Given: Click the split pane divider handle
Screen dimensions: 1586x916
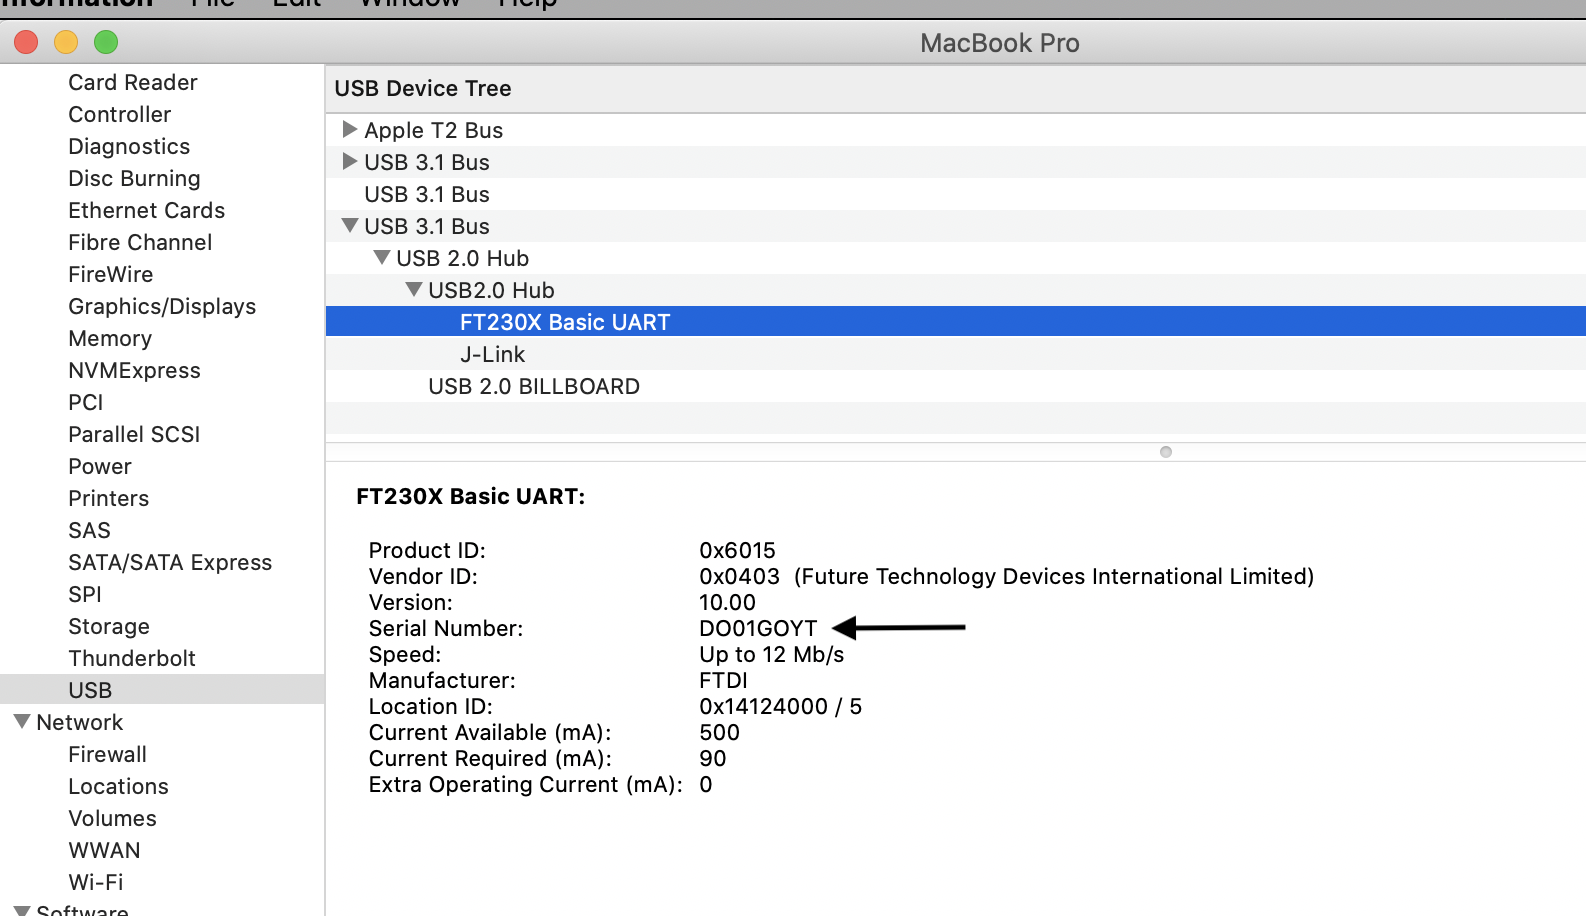Looking at the screenshot, I should (x=1166, y=452).
